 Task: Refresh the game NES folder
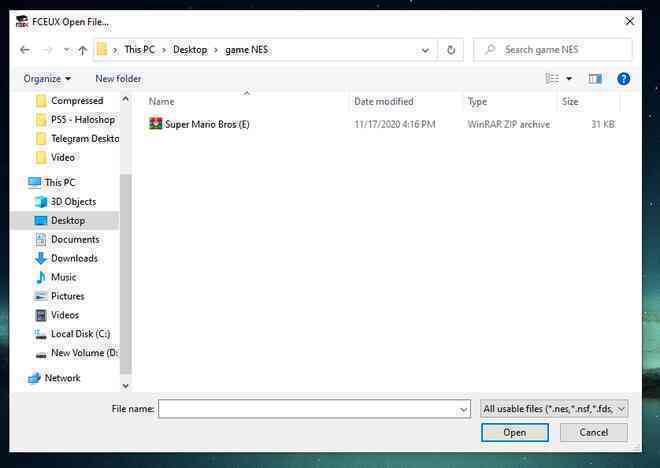click(451, 51)
